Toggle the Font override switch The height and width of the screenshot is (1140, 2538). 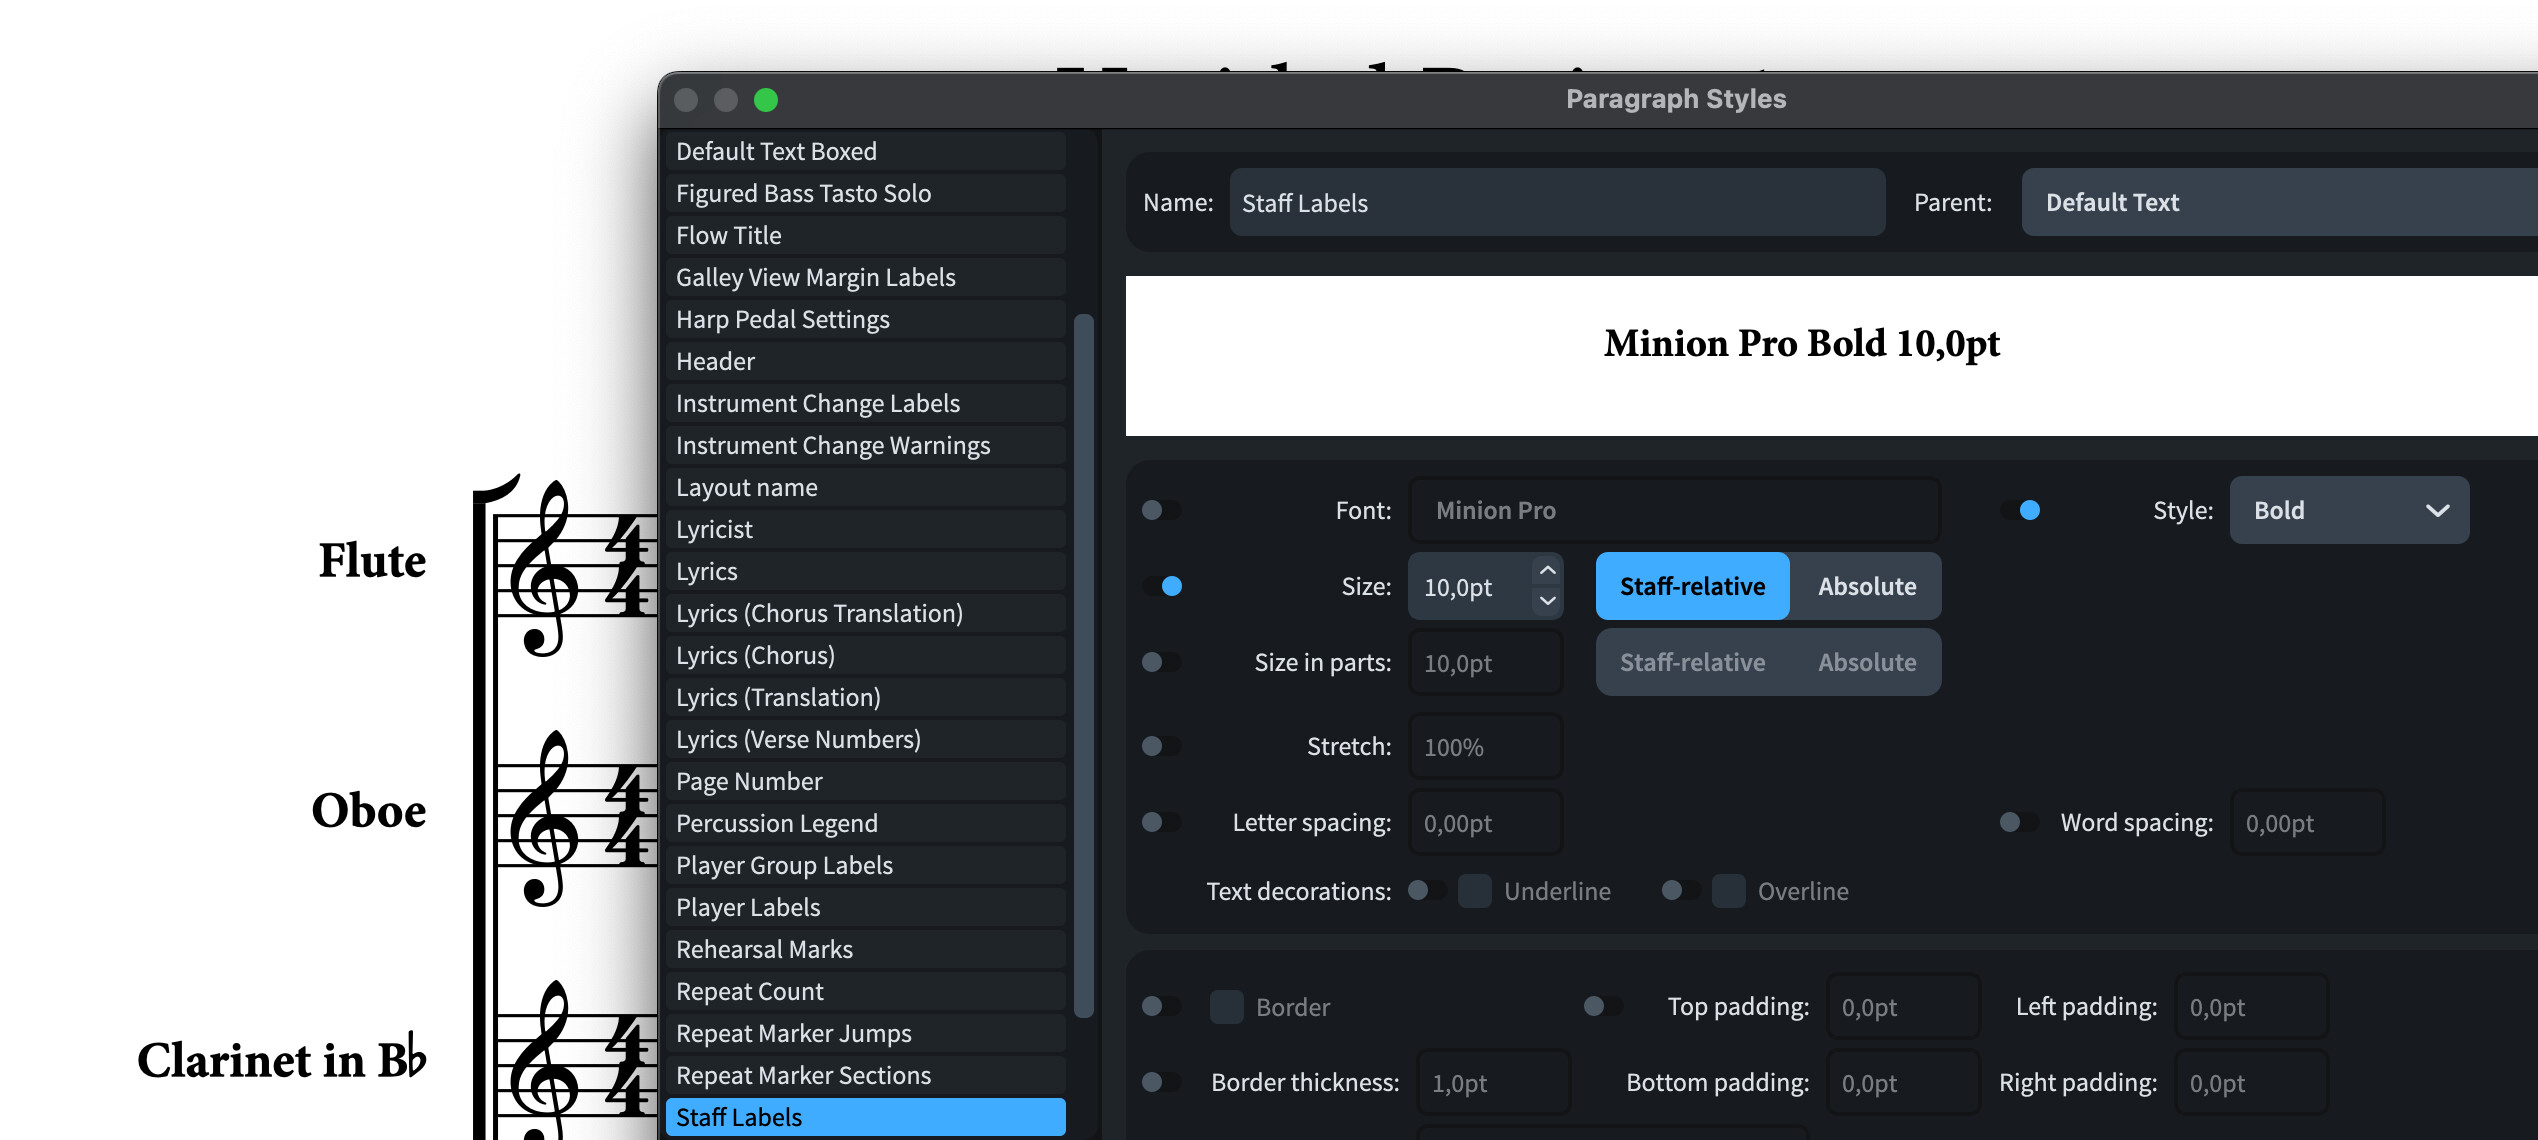1161,511
